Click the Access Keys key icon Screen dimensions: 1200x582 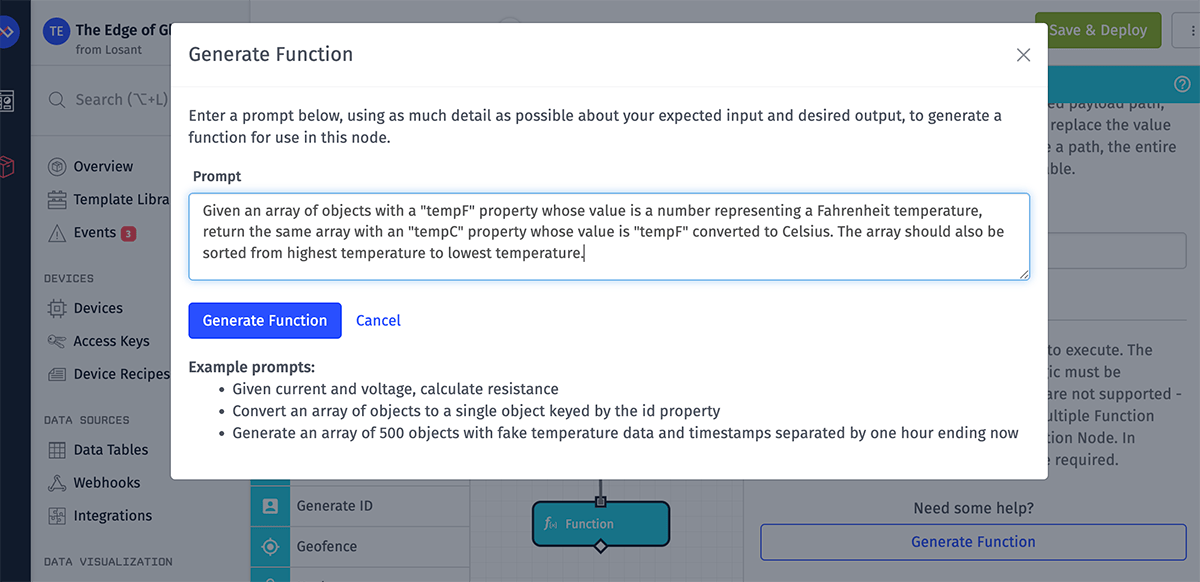[x=57, y=341]
